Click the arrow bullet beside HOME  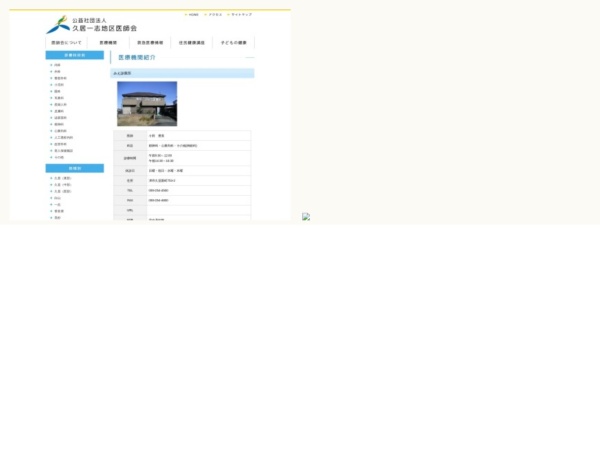tap(186, 15)
